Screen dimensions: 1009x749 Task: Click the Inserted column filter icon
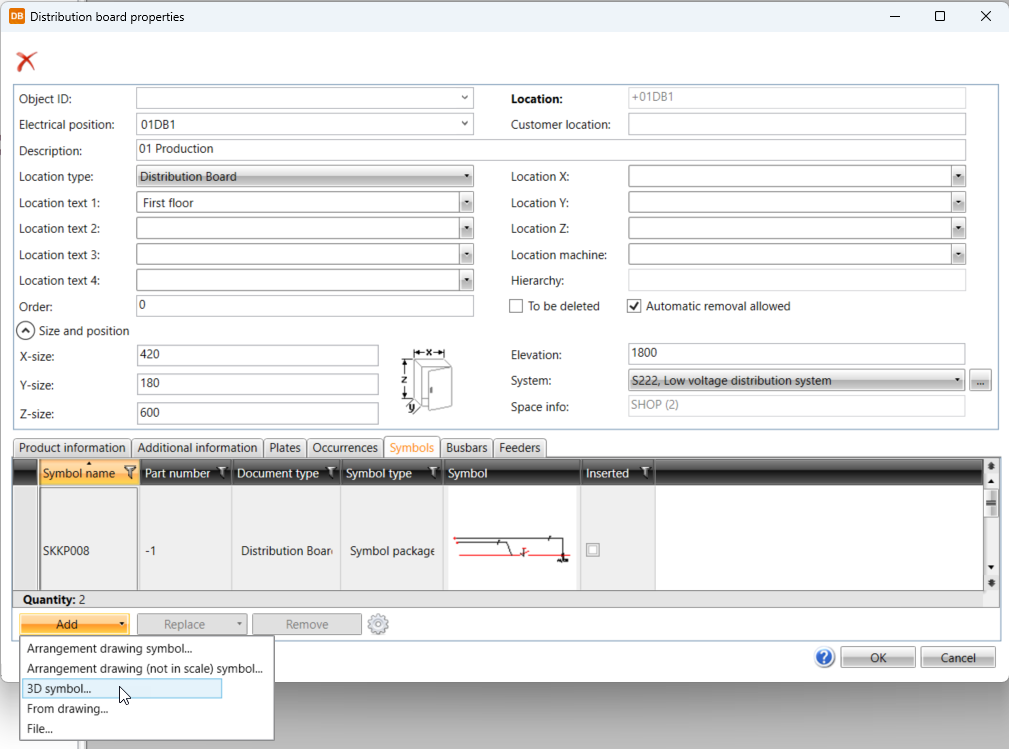click(x=645, y=473)
